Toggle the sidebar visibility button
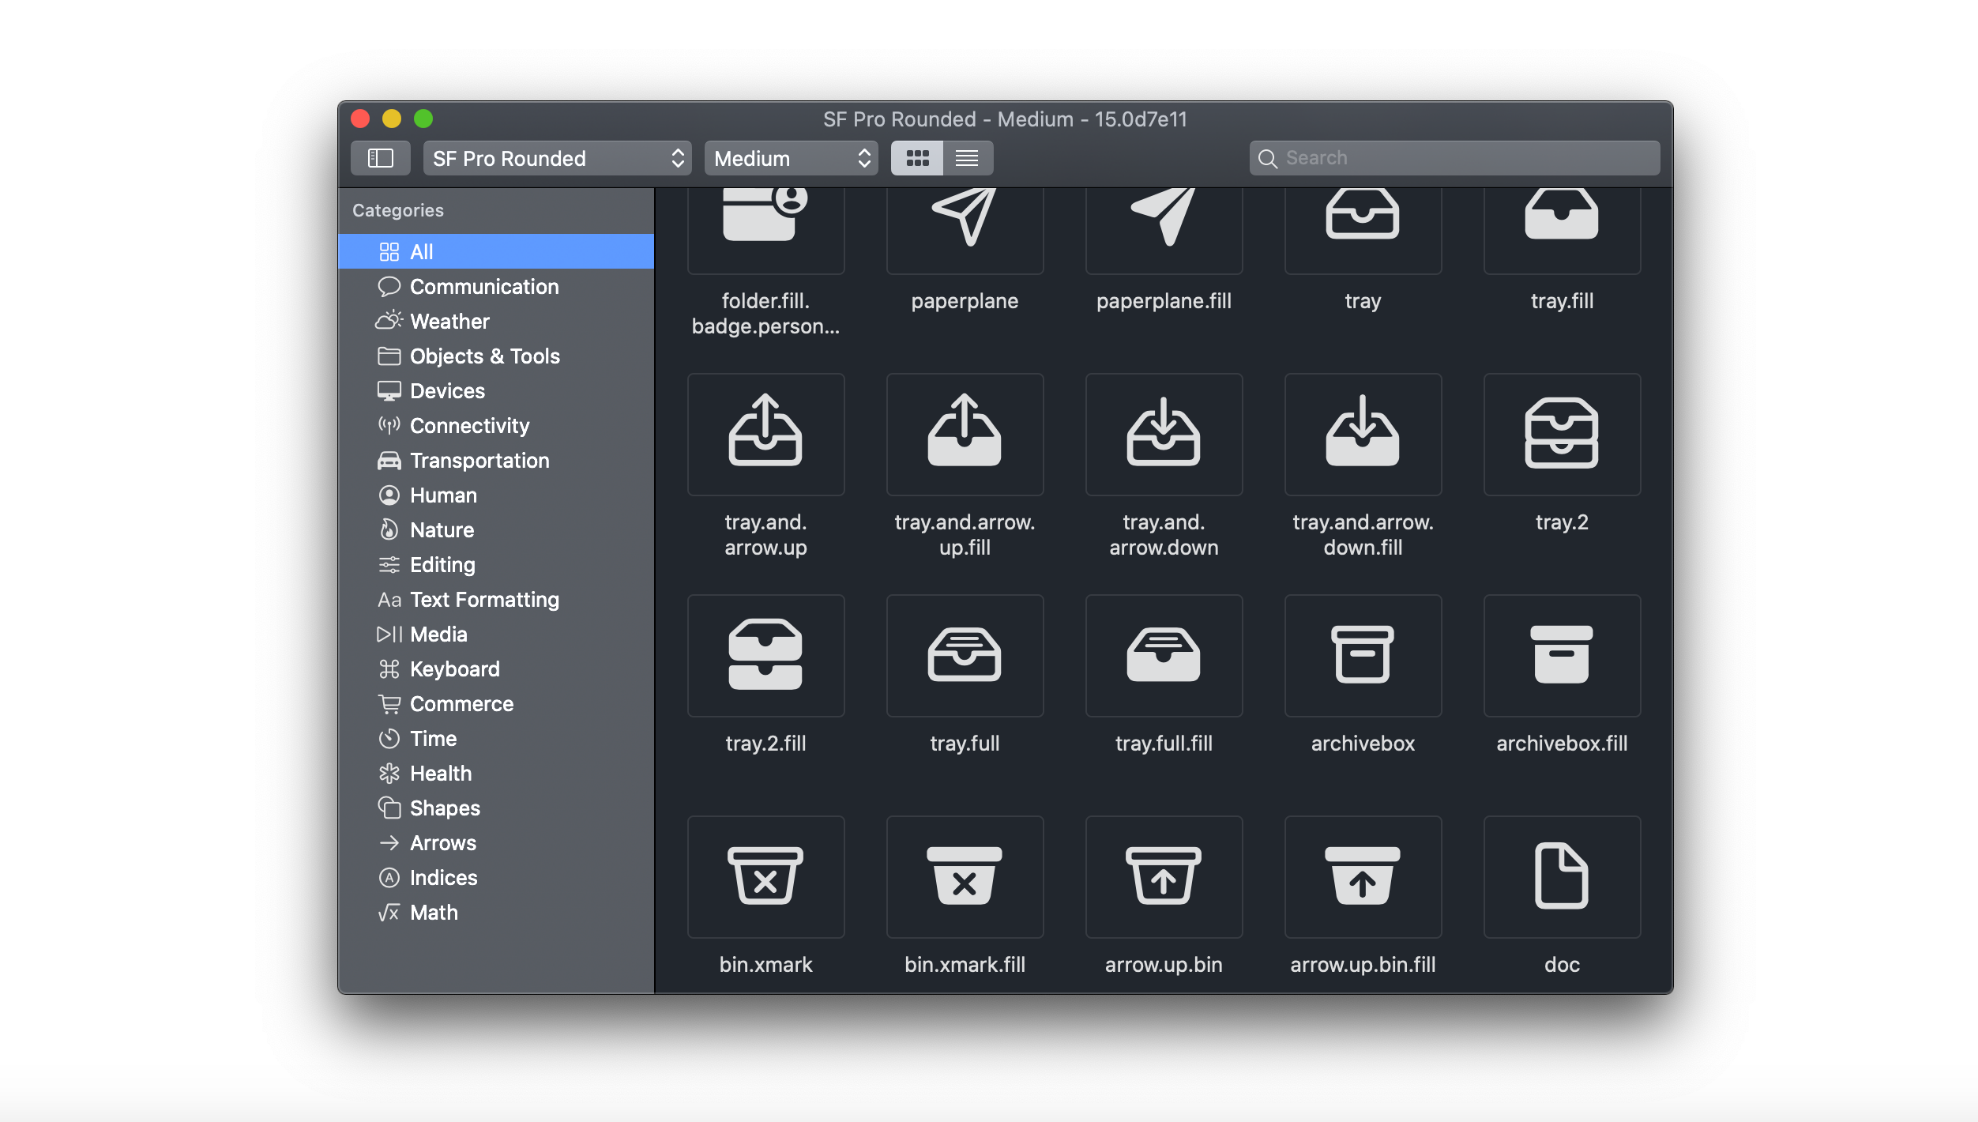The height and width of the screenshot is (1122, 1978). (x=381, y=158)
